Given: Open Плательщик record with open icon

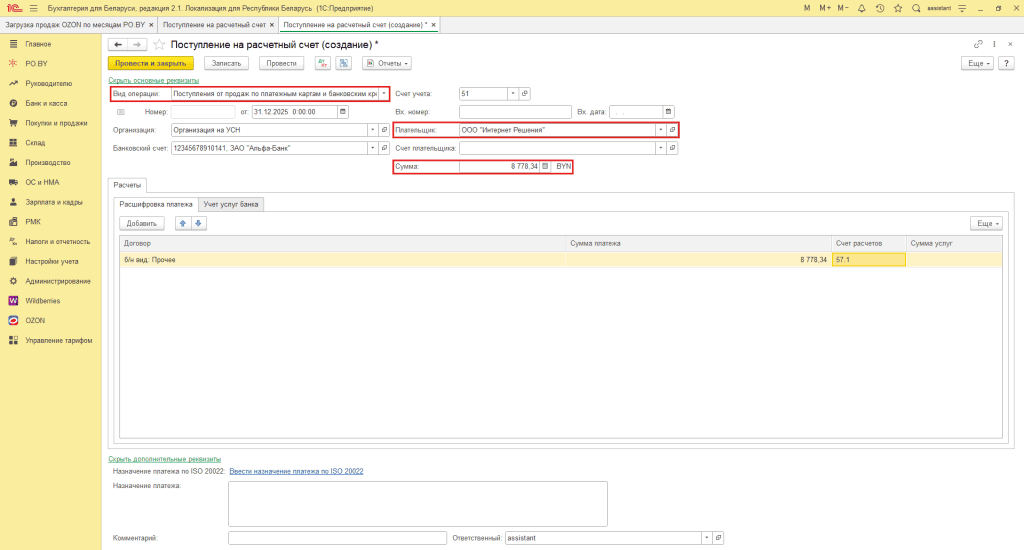Looking at the screenshot, I should pyautogui.click(x=672, y=130).
